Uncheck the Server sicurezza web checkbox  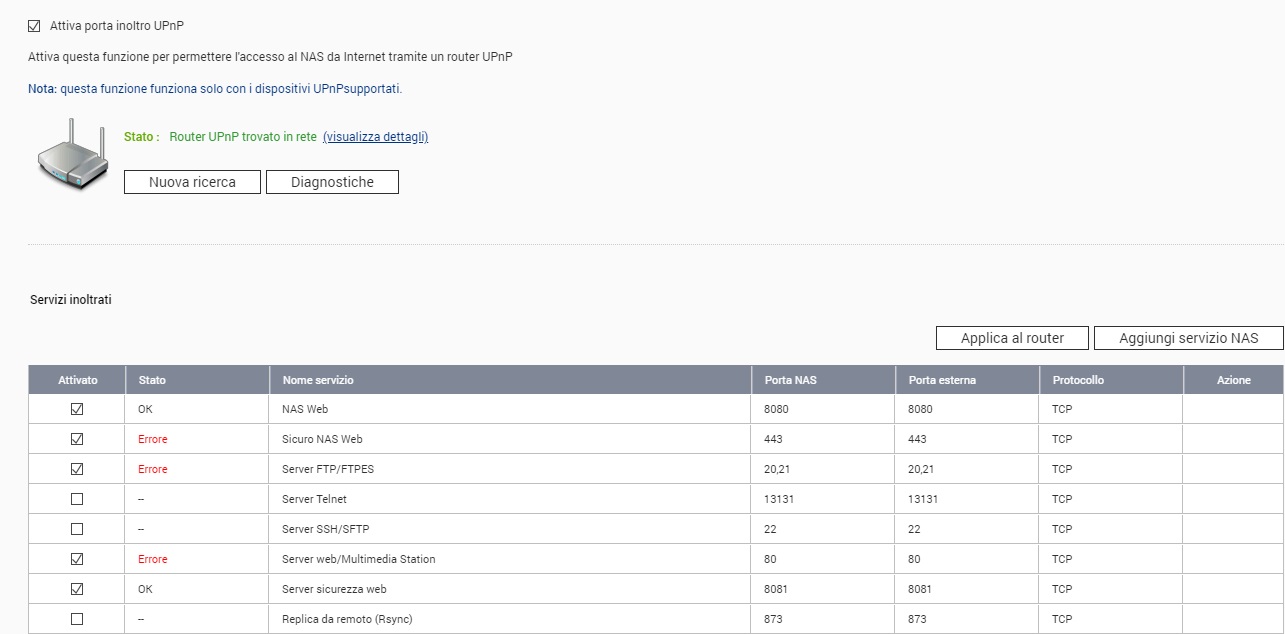point(77,589)
